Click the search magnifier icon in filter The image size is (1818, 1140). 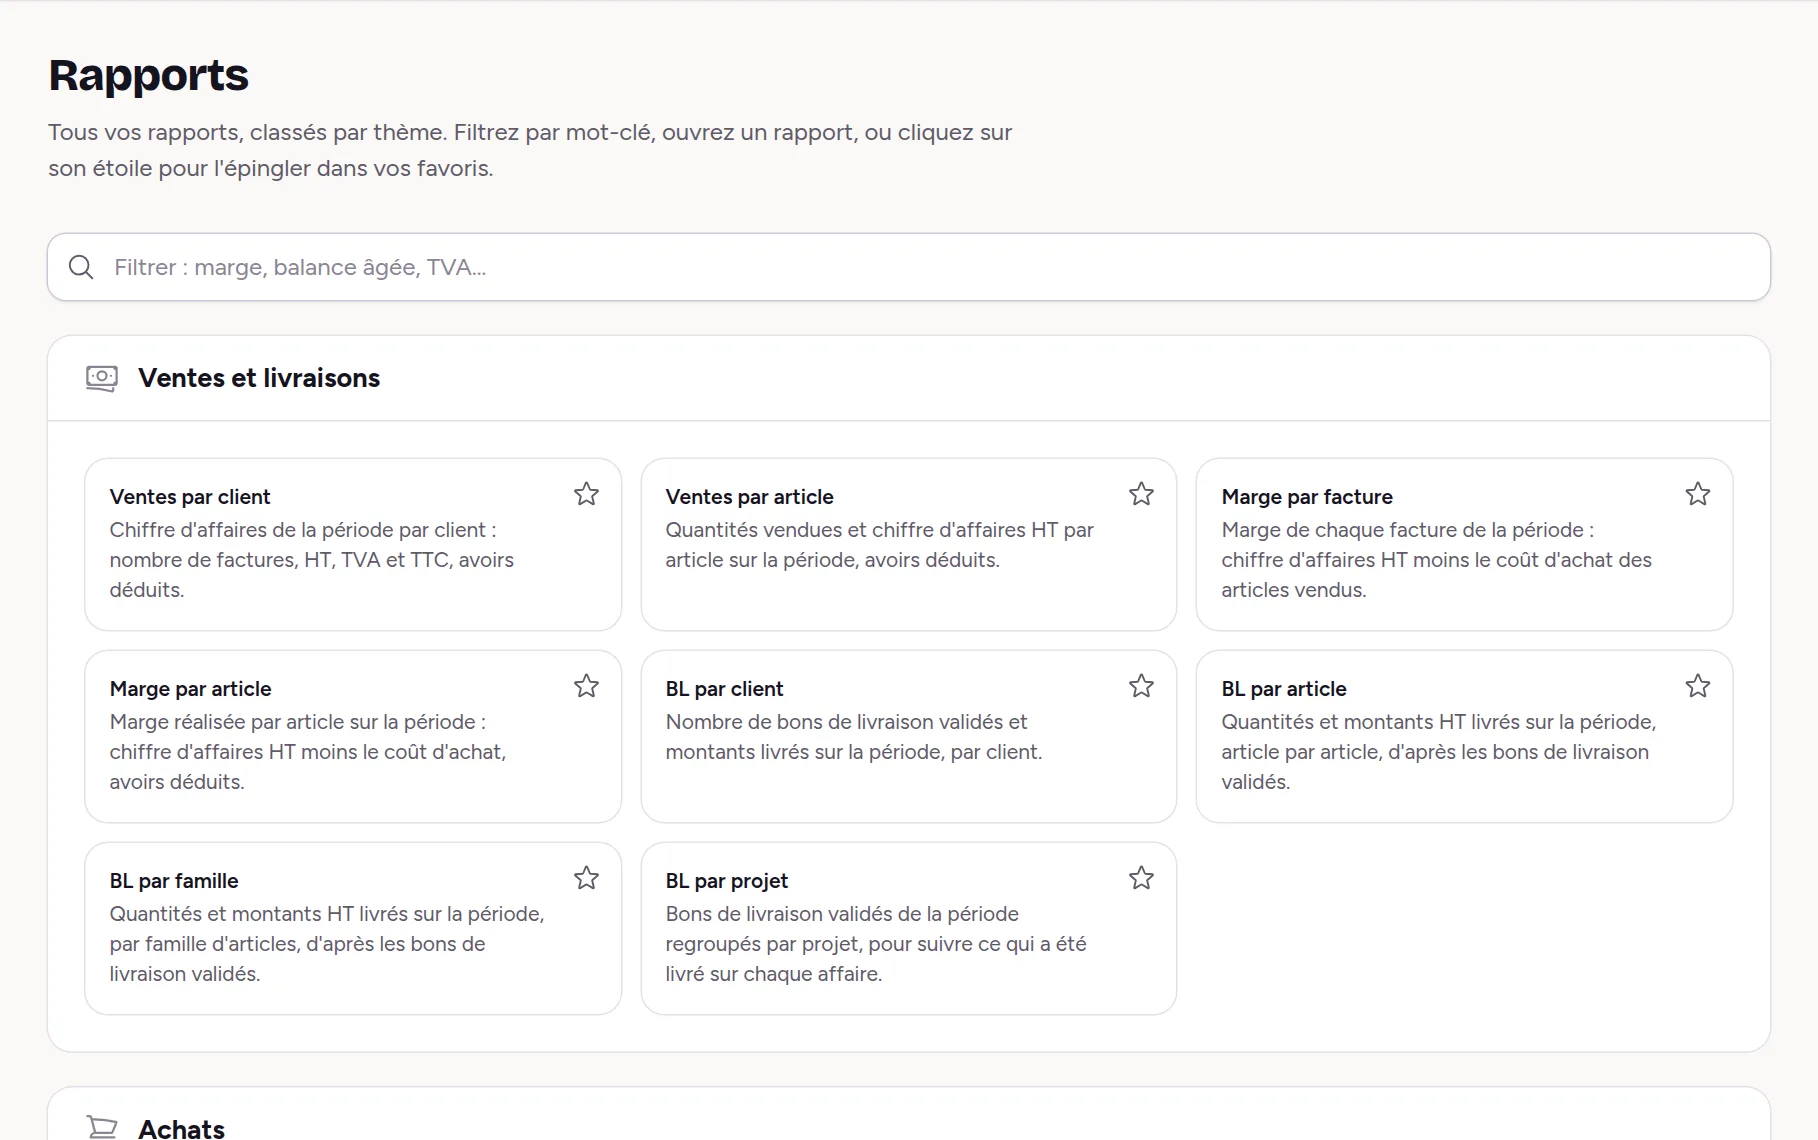pyautogui.click(x=81, y=267)
